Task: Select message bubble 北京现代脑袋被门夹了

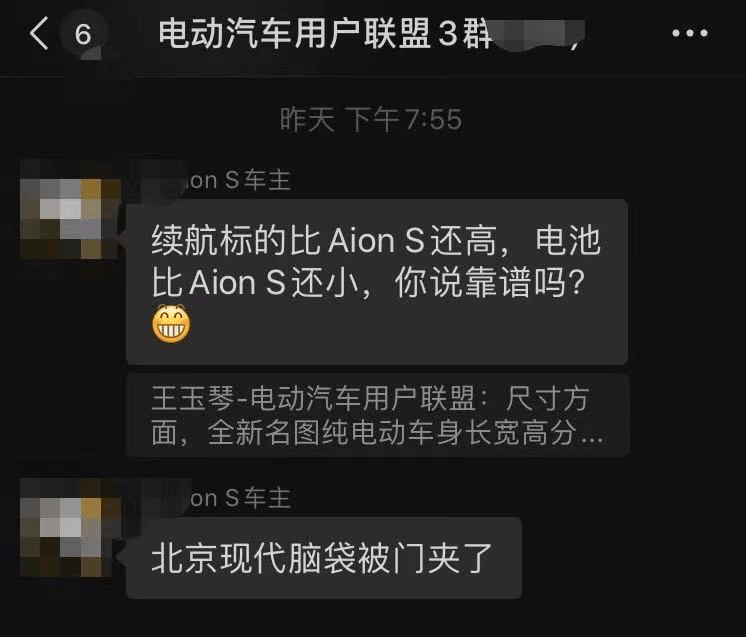Action: pyautogui.click(x=324, y=558)
